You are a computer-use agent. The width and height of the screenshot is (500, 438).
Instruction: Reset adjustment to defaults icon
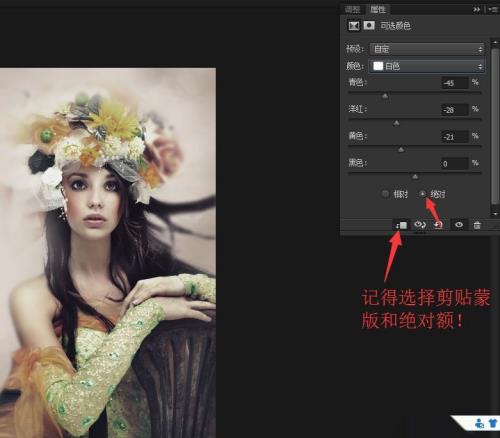coord(439,225)
